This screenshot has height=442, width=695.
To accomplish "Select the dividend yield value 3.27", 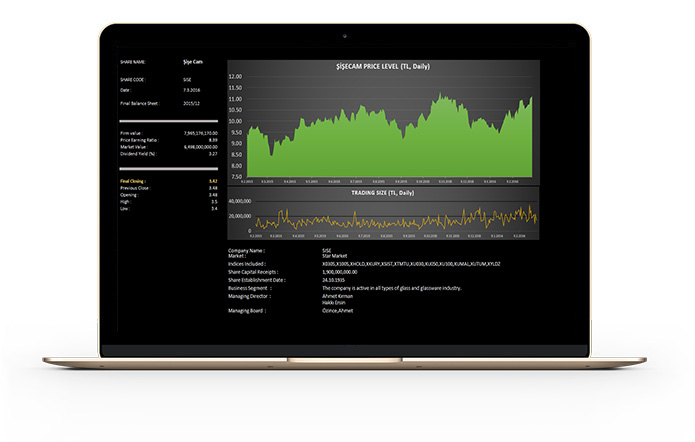I will tap(213, 154).
